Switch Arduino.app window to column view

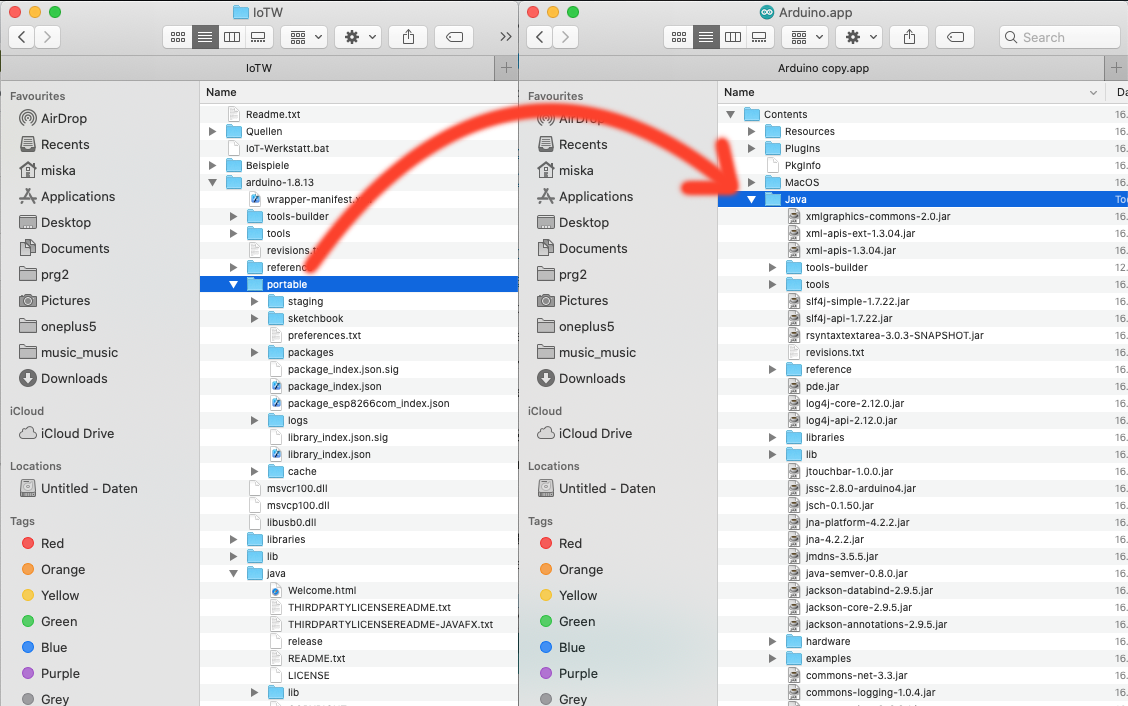coord(732,37)
